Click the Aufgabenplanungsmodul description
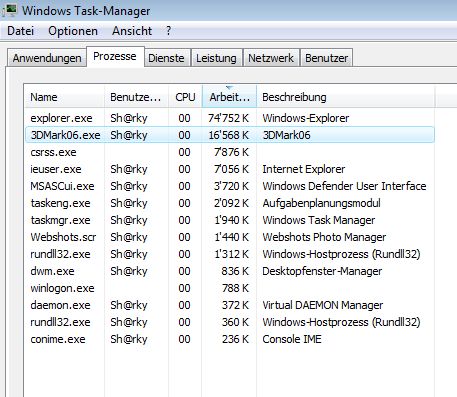The image size is (457, 397). pyautogui.click(x=321, y=203)
